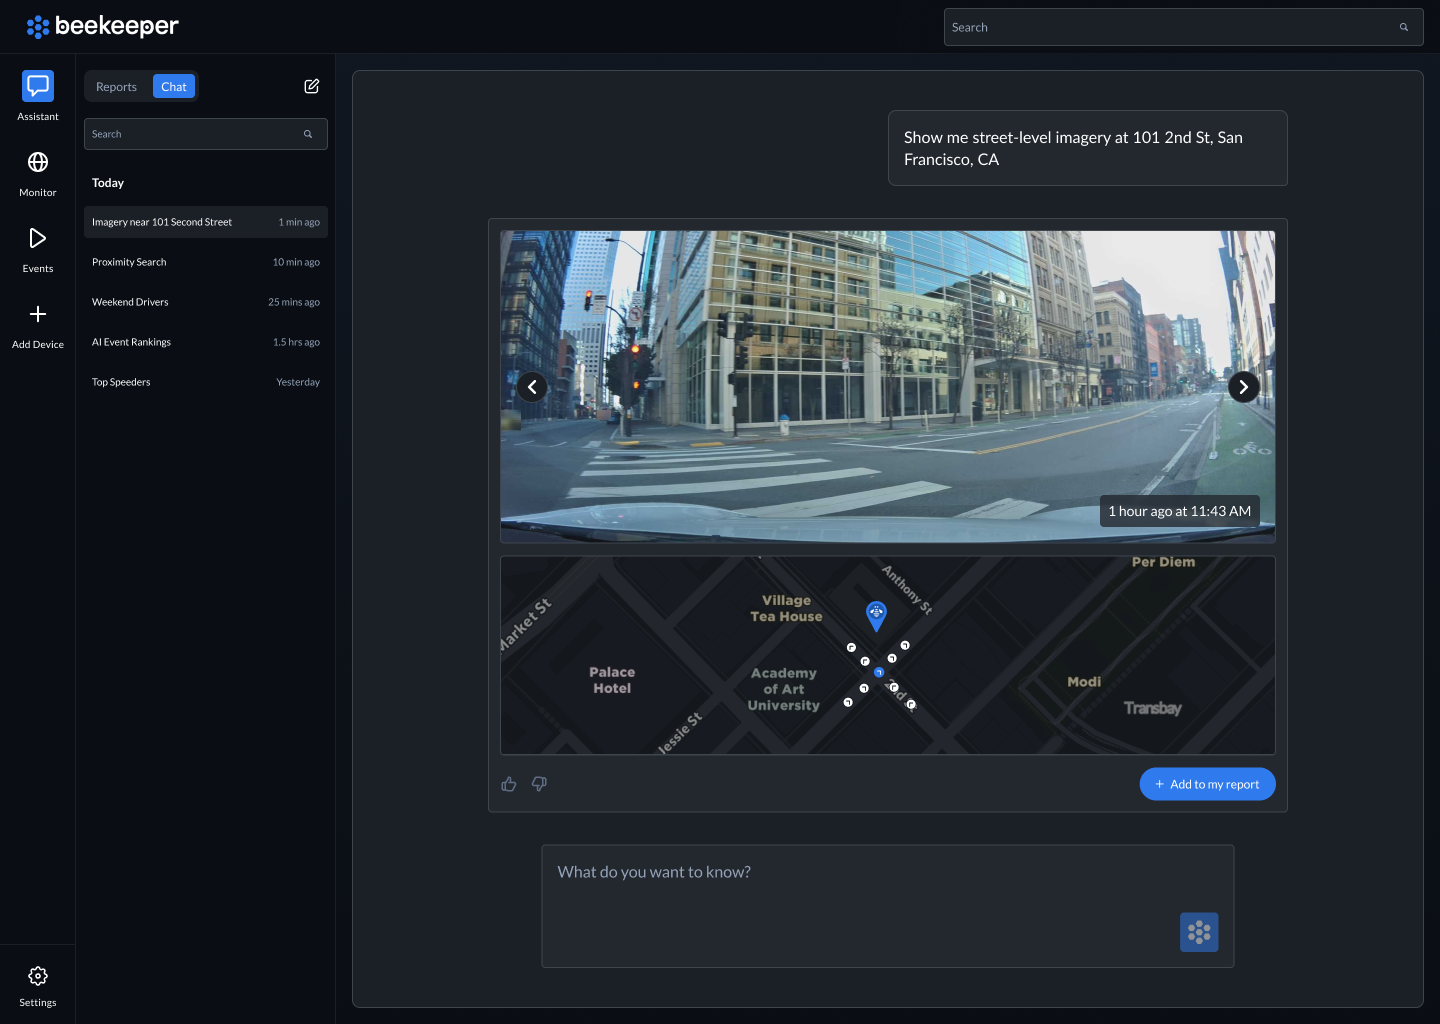Click the Add Device plus icon
The height and width of the screenshot is (1024, 1440).
[38, 314]
